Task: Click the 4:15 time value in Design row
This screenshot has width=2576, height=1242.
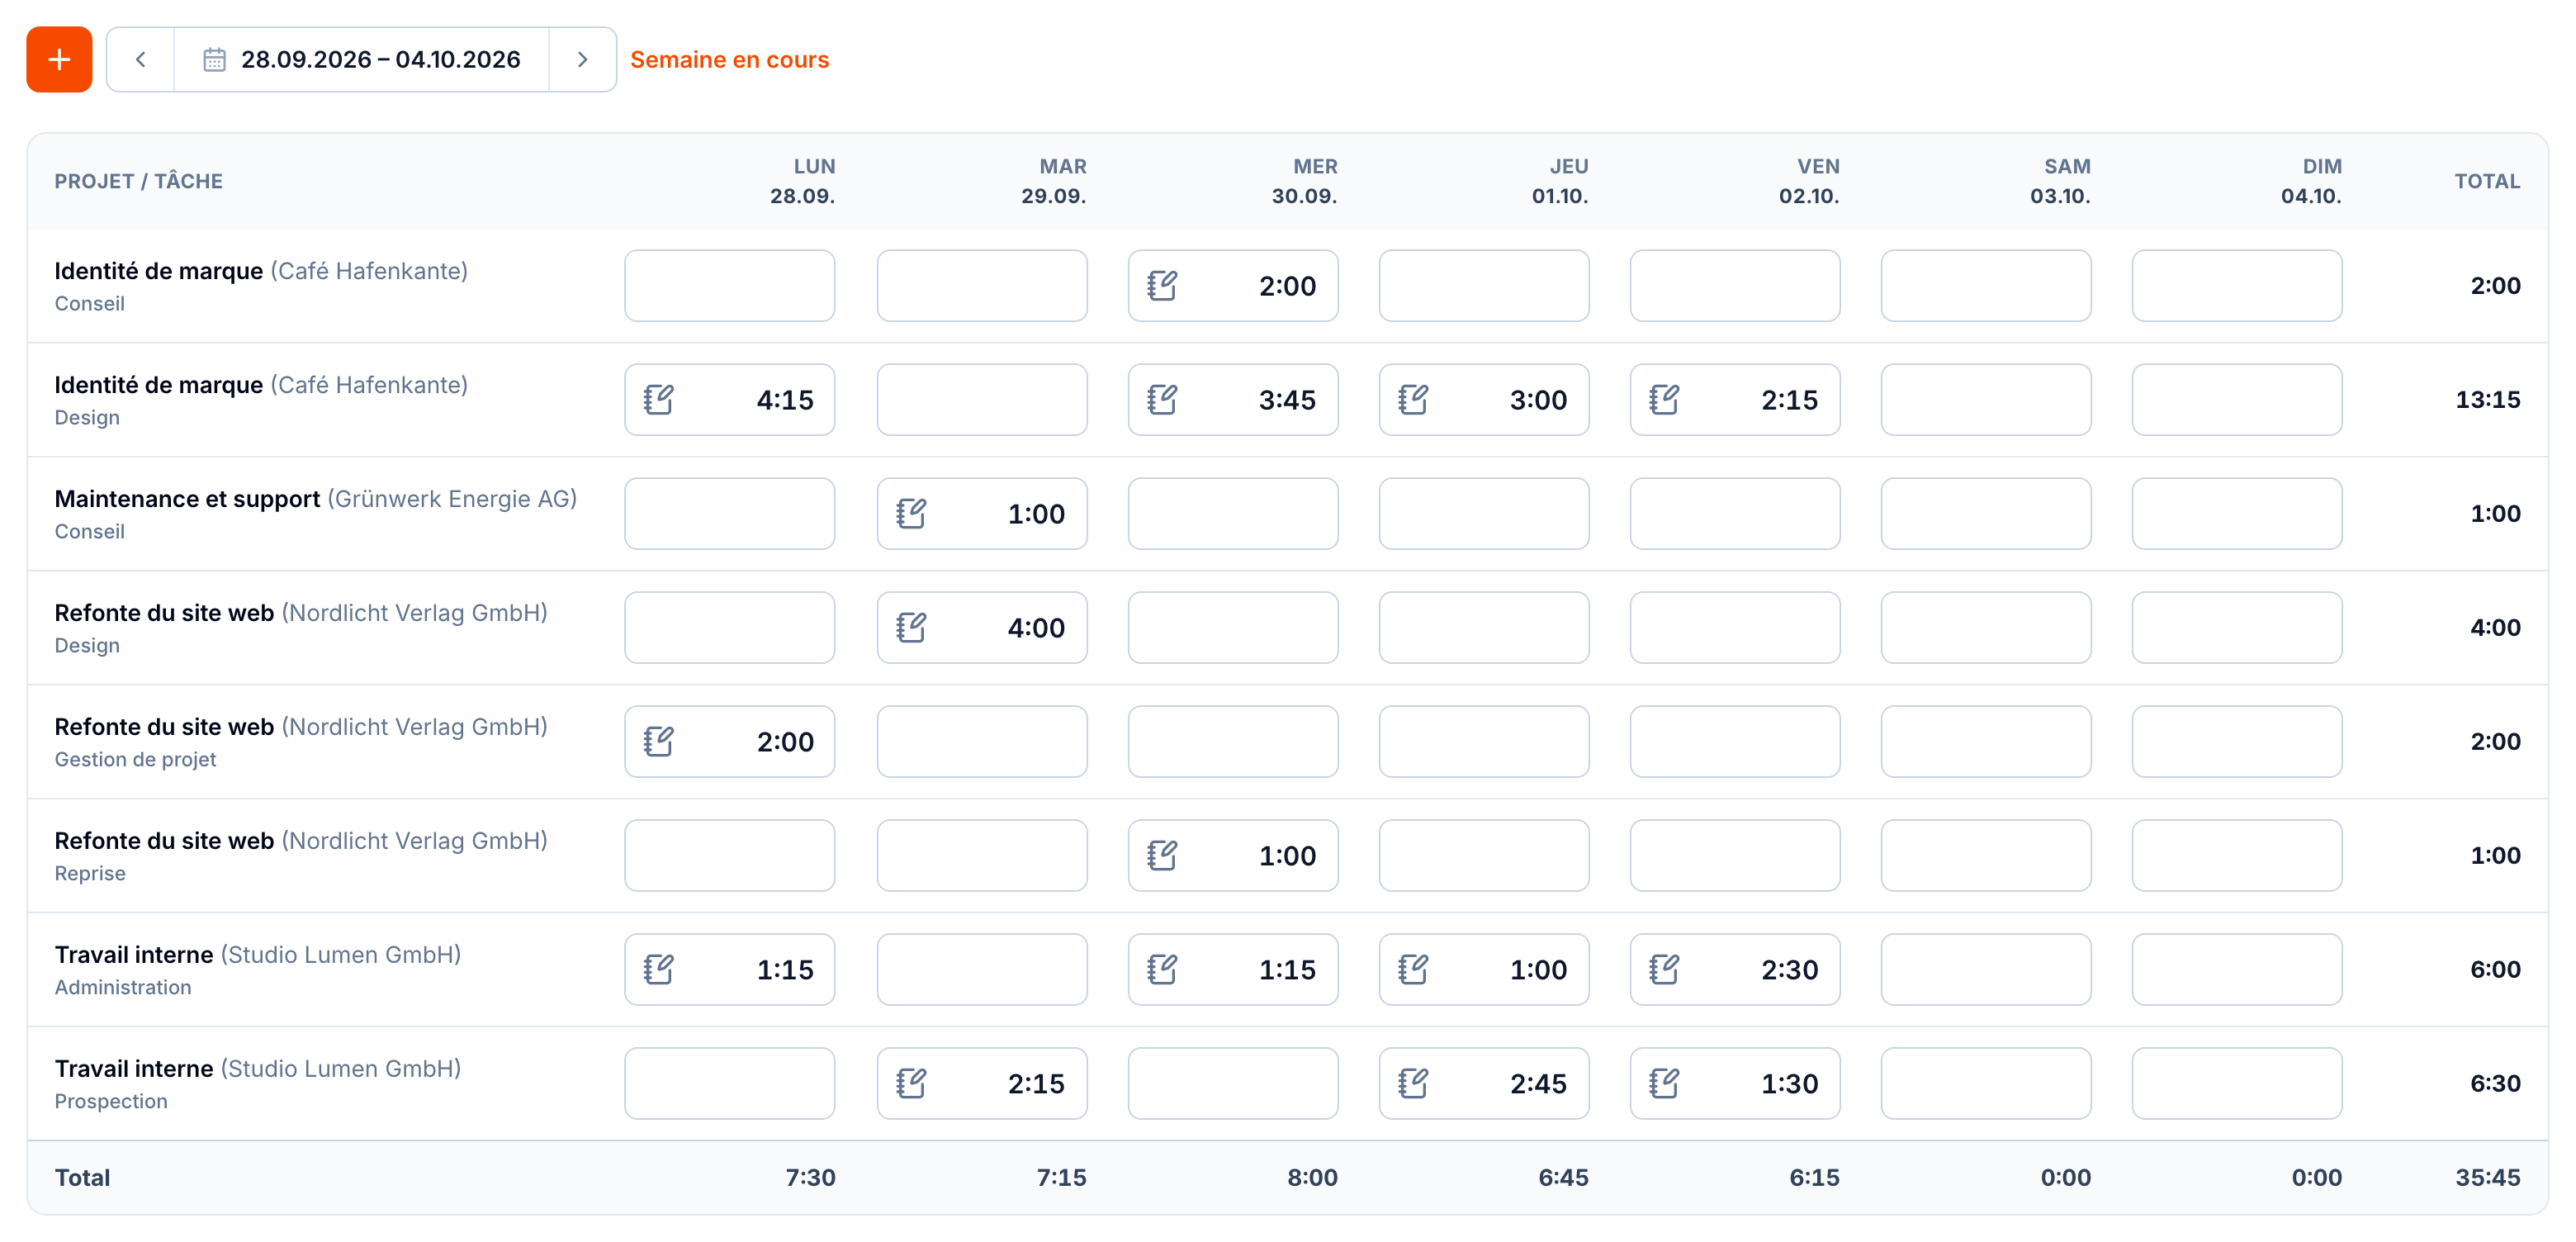Action: pyautogui.click(x=785, y=400)
